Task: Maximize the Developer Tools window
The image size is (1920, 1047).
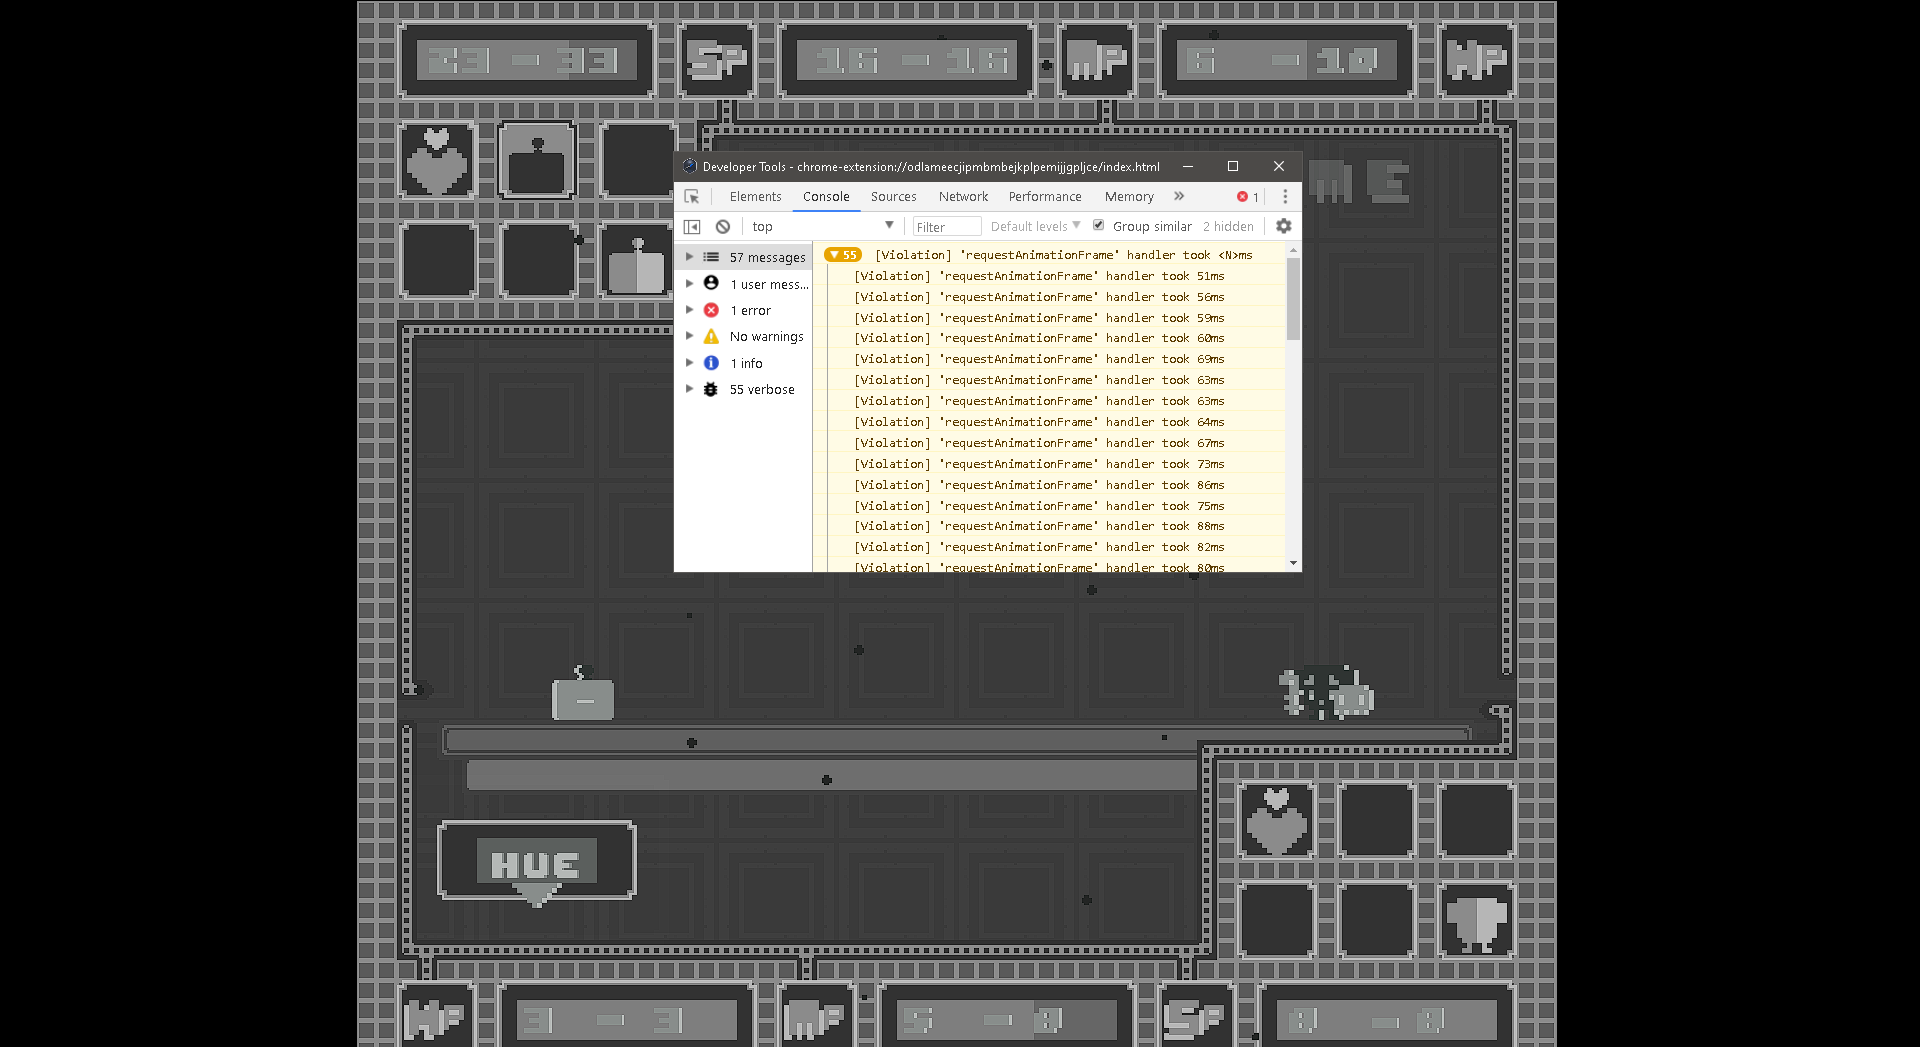Action: [1233, 166]
